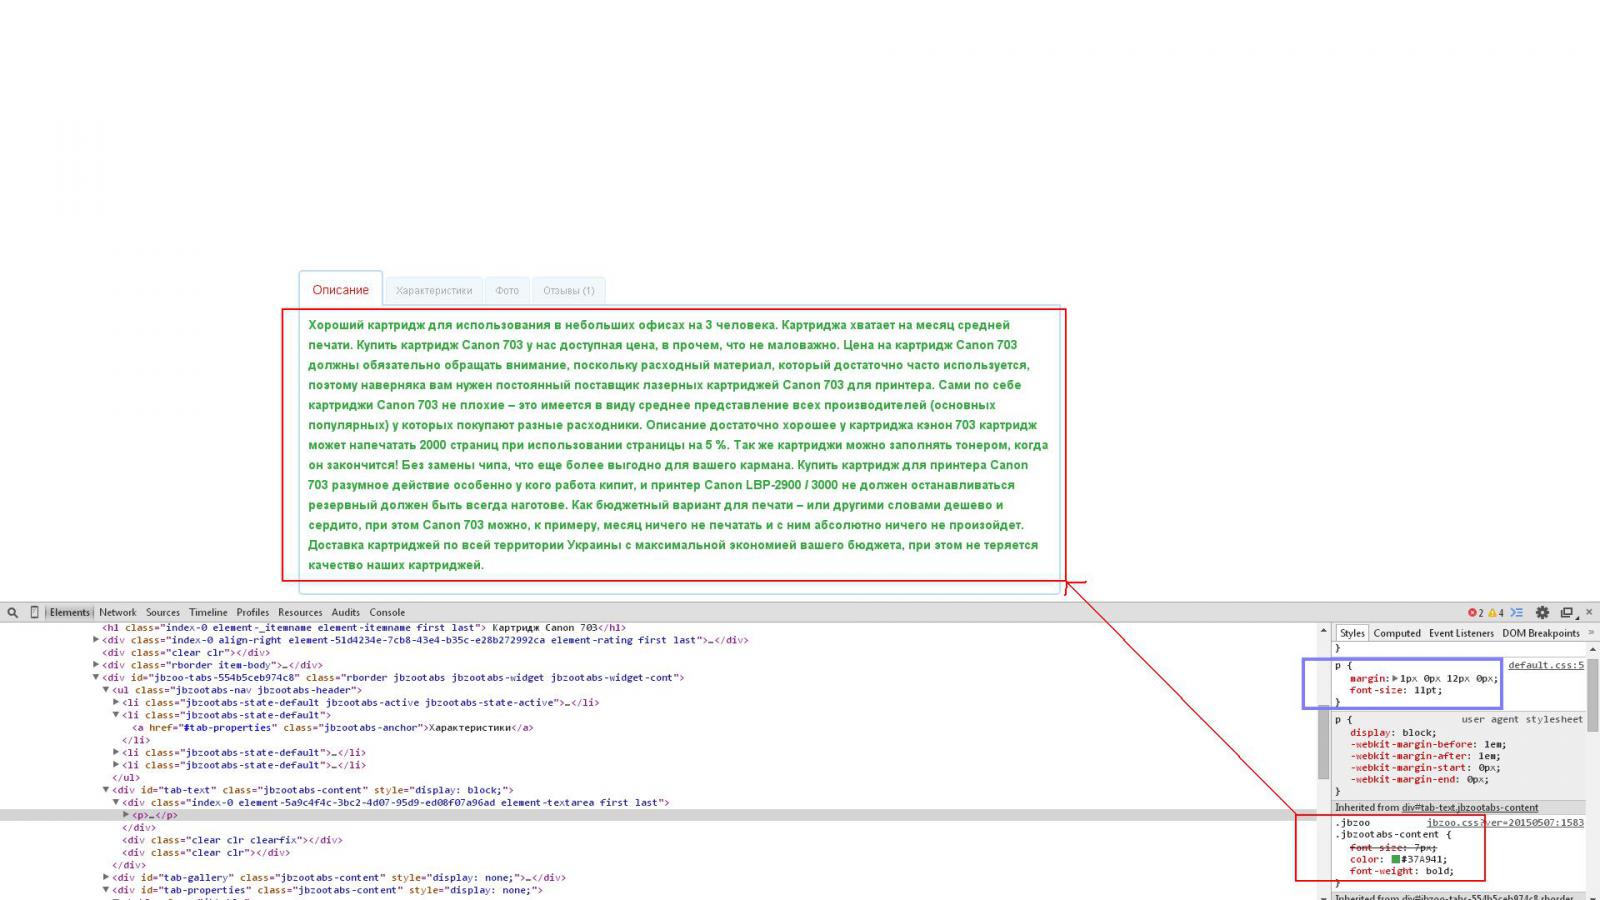Click the green description paragraph text
Viewport: 1600px width, 900px height.
coord(678,445)
